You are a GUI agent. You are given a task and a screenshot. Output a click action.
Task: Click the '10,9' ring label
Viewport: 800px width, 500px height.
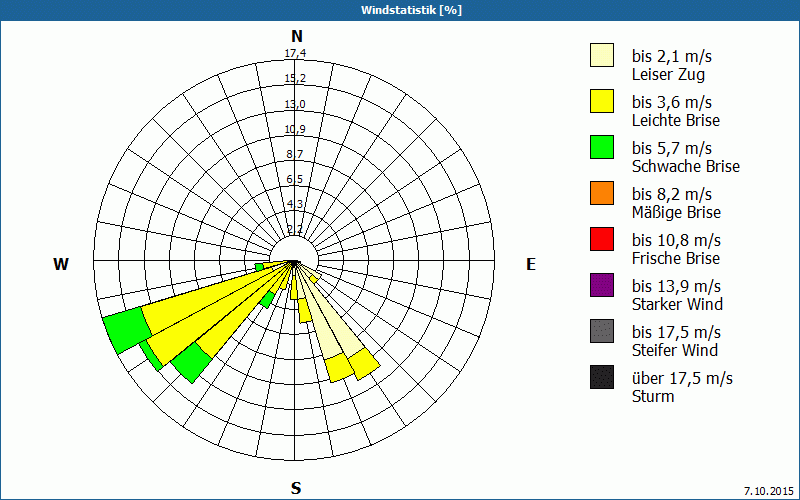[x=295, y=129]
